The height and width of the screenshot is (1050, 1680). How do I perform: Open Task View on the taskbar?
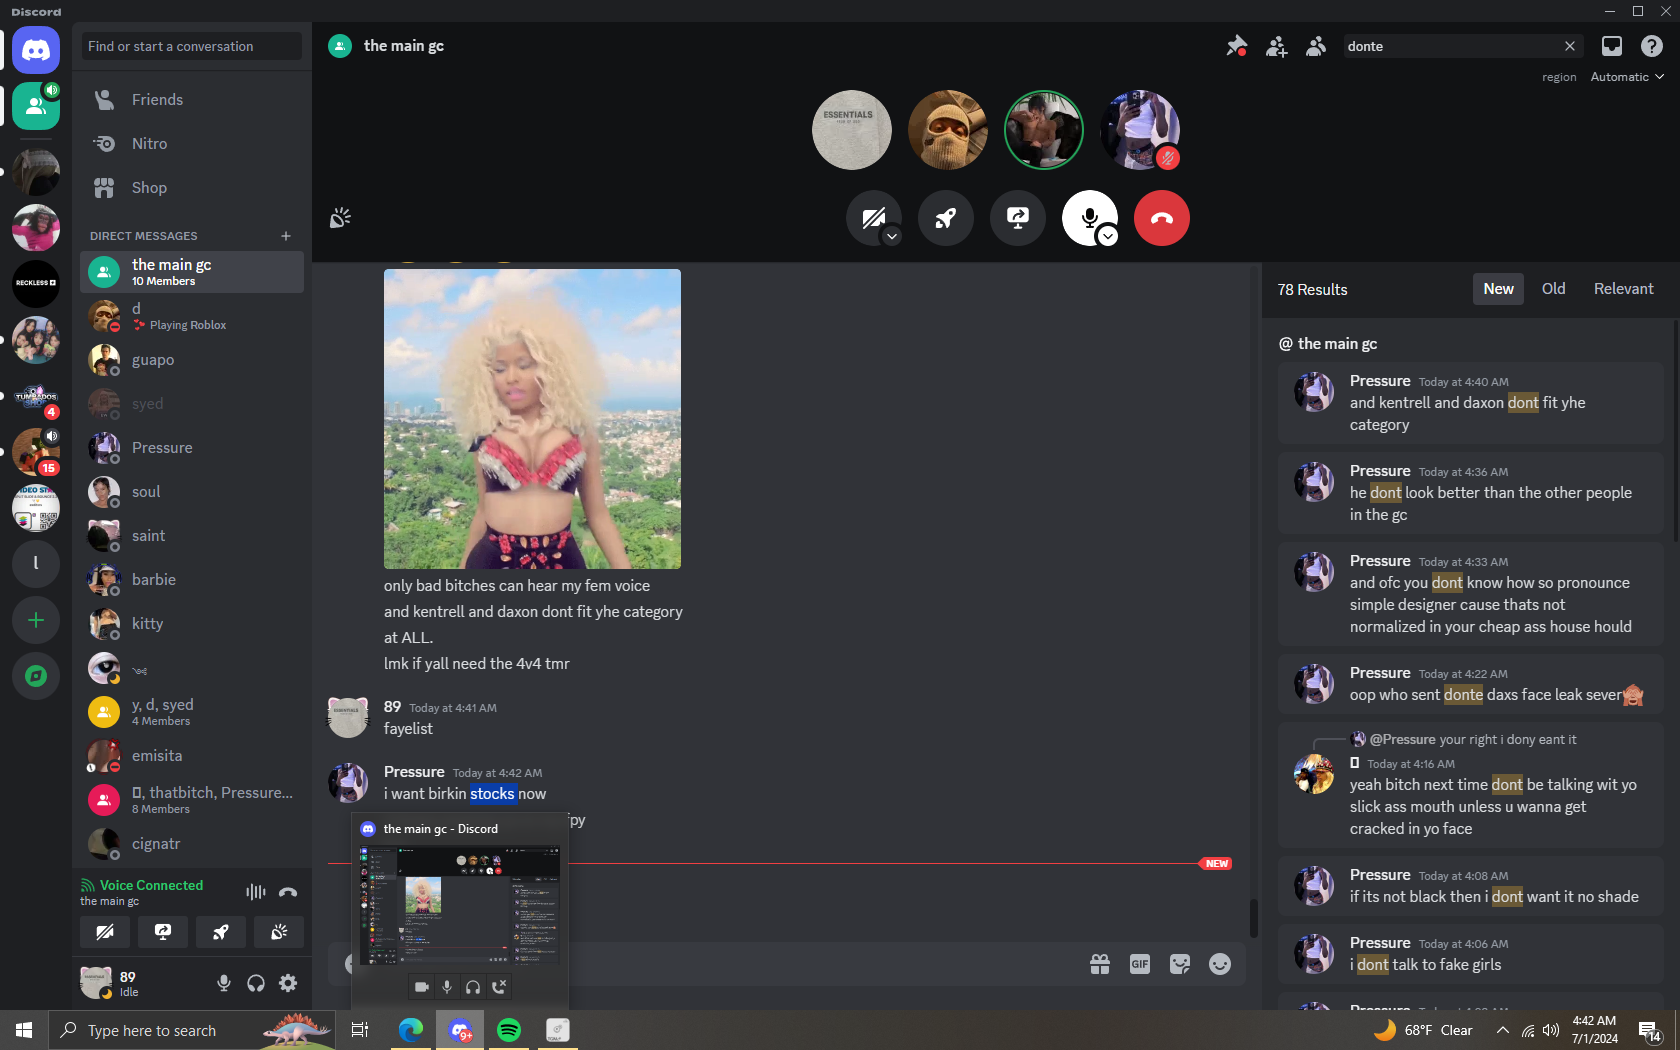pyautogui.click(x=360, y=1030)
